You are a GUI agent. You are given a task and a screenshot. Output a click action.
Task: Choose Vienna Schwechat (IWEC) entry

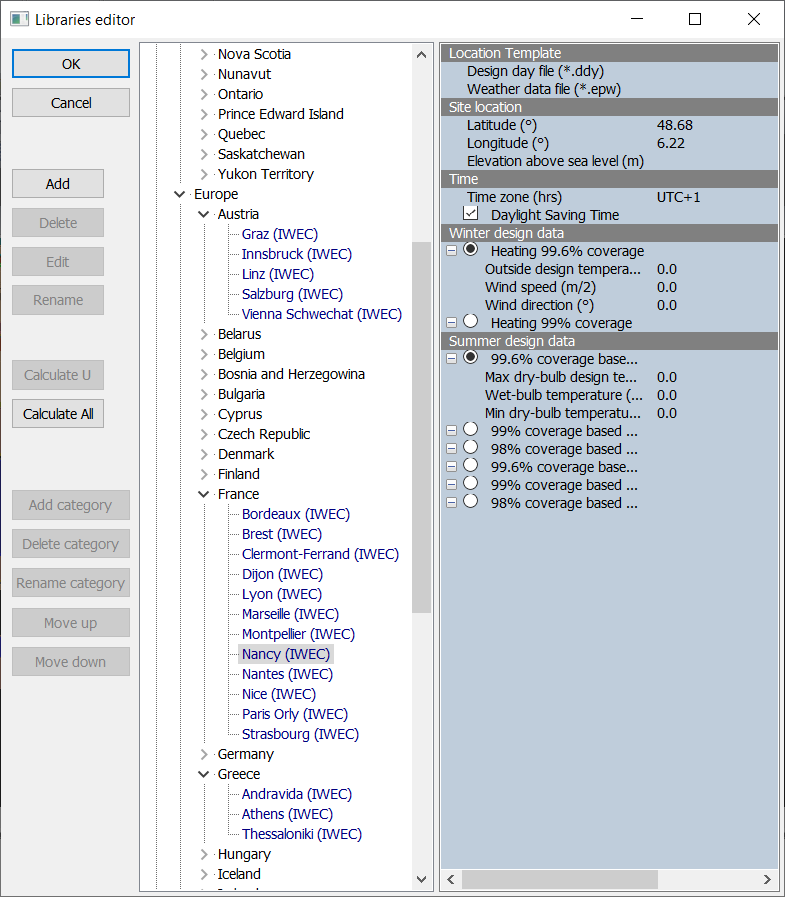tap(321, 314)
